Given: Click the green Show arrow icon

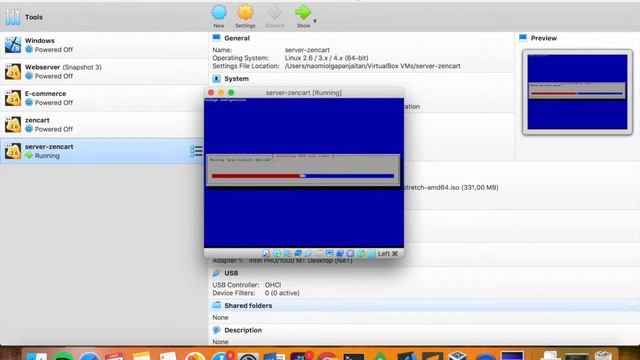Looking at the screenshot, I should 303,13.
